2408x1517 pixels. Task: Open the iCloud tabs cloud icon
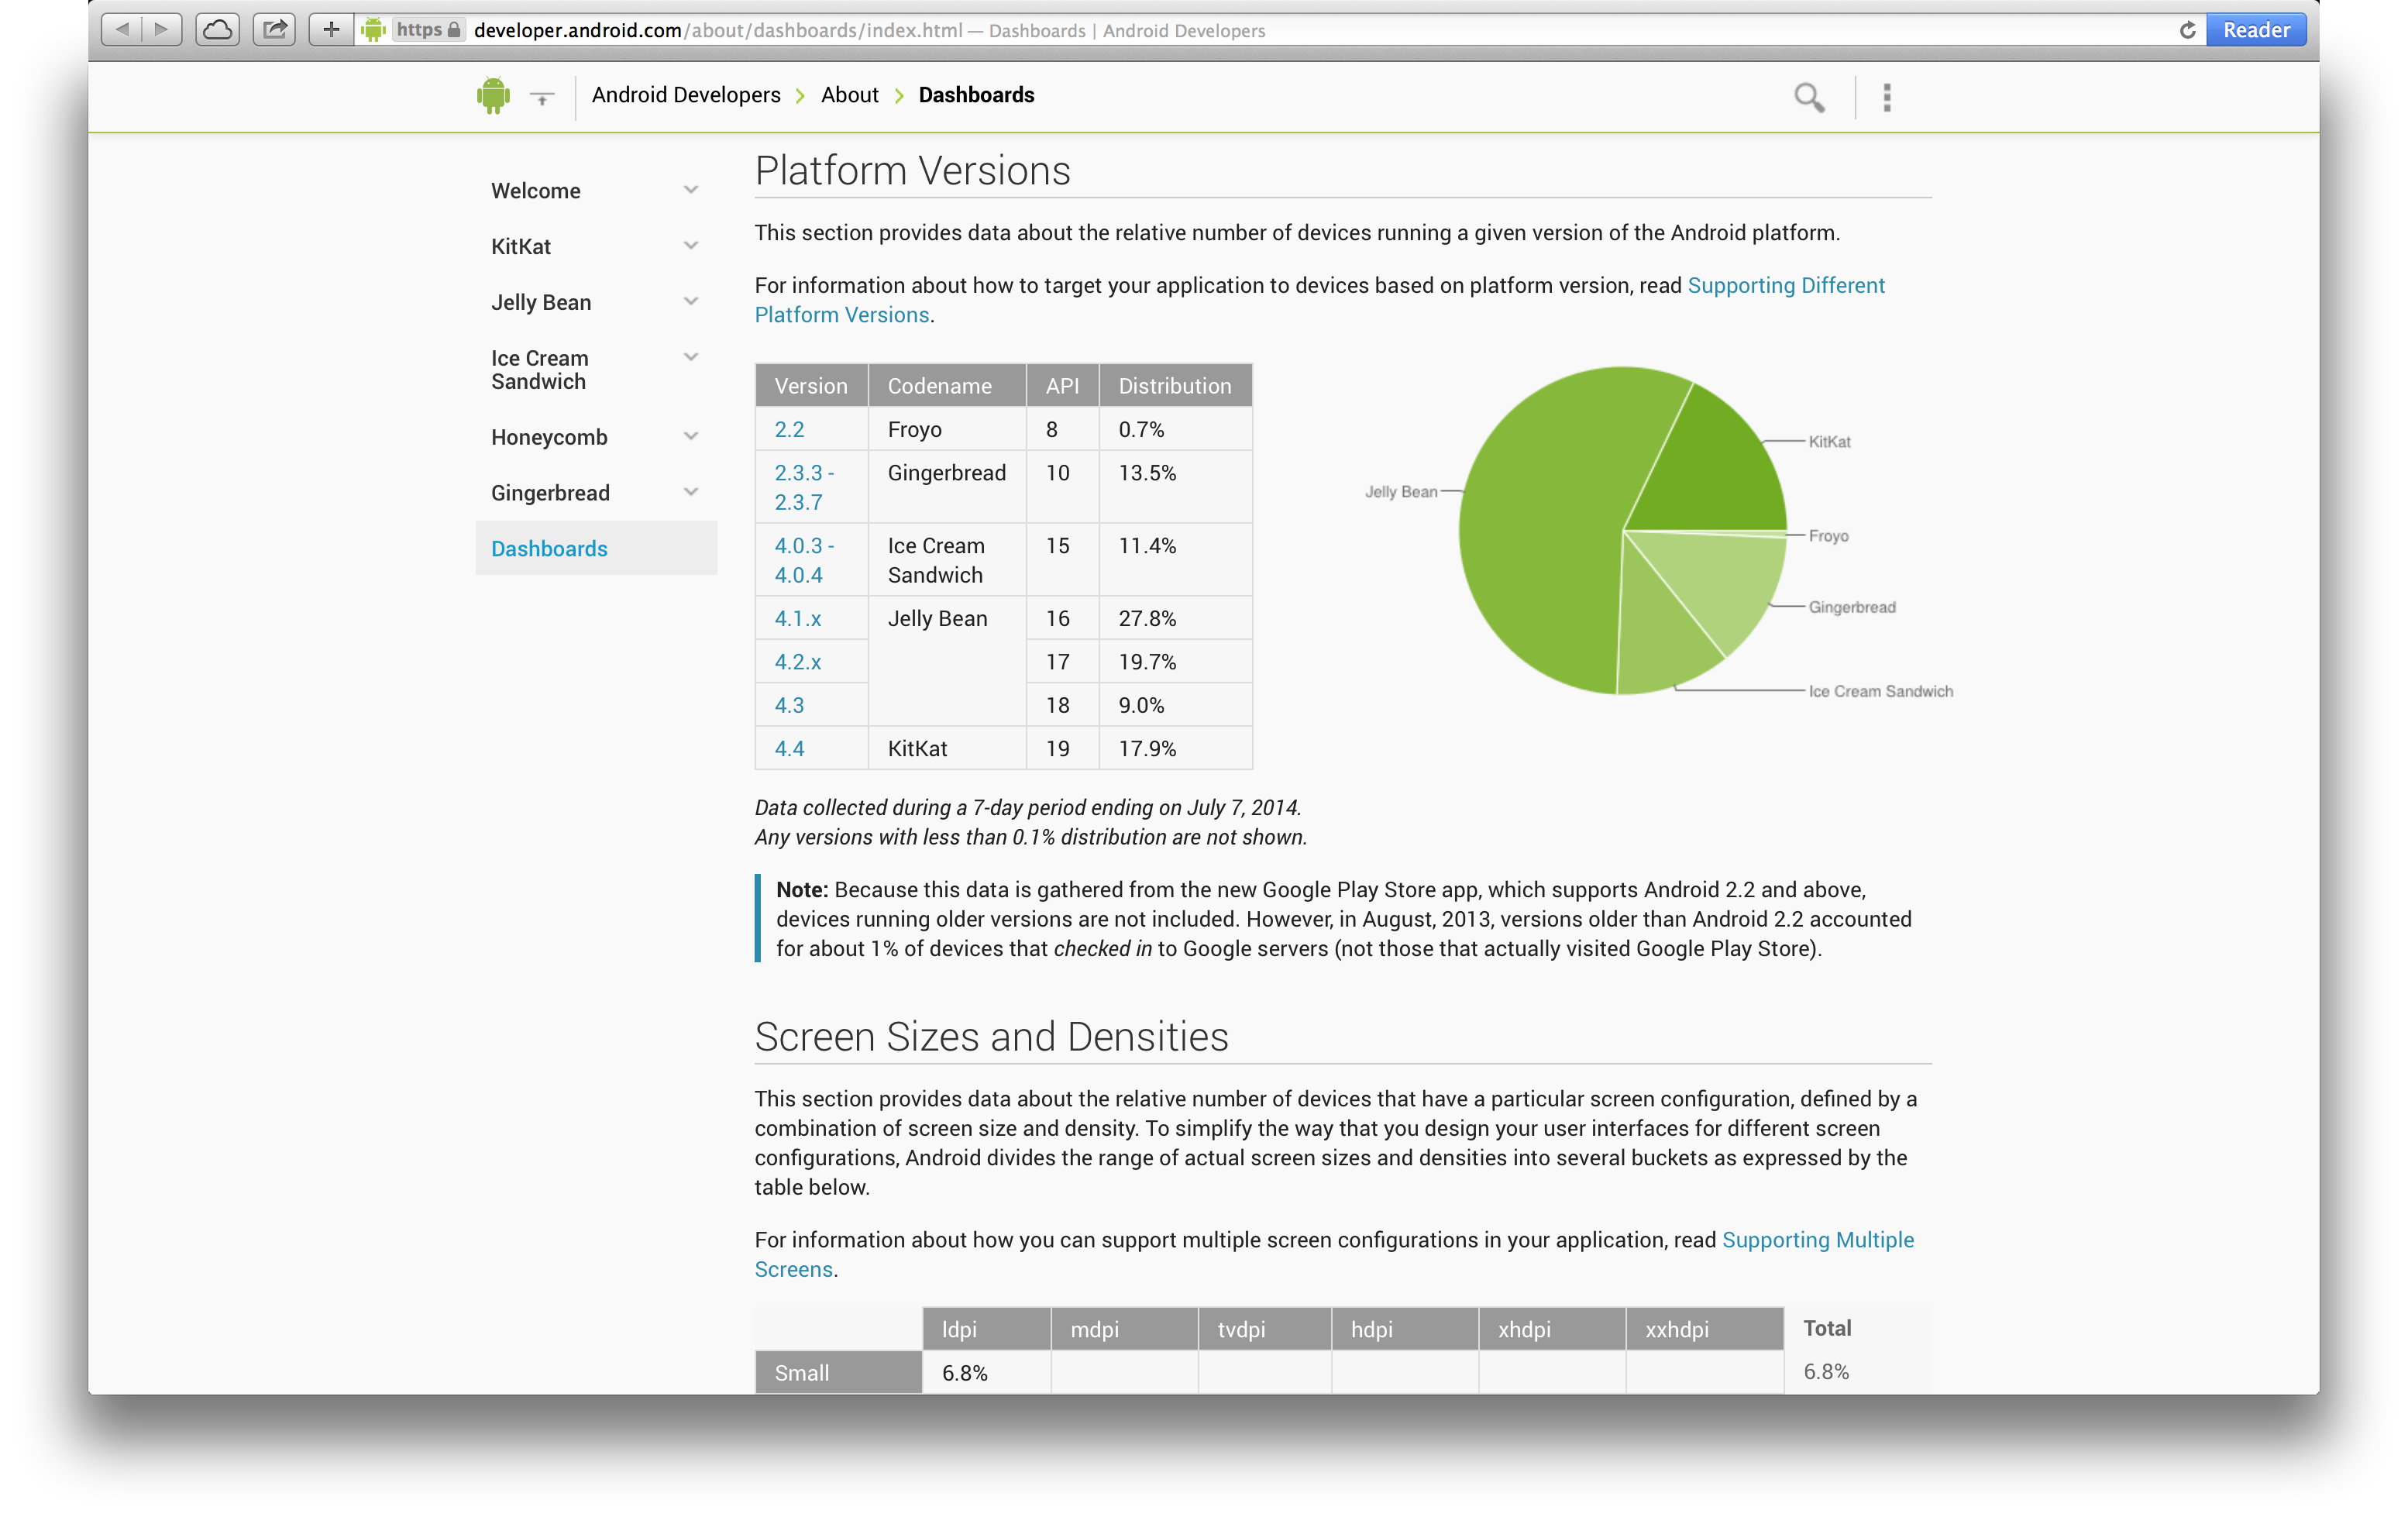217,29
